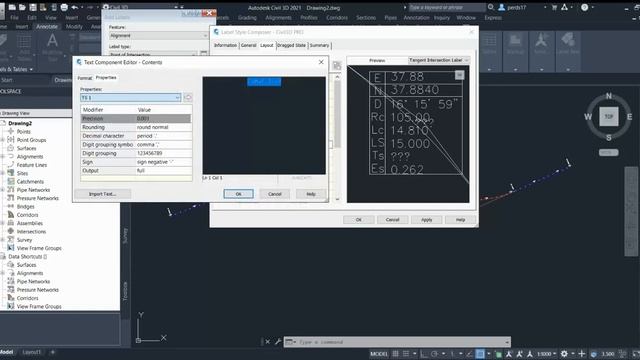Image resolution: width=640 pixels, height=360 pixels.
Task: Switch to the Format tab in Text Component Editor
Action: click(84, 78)
